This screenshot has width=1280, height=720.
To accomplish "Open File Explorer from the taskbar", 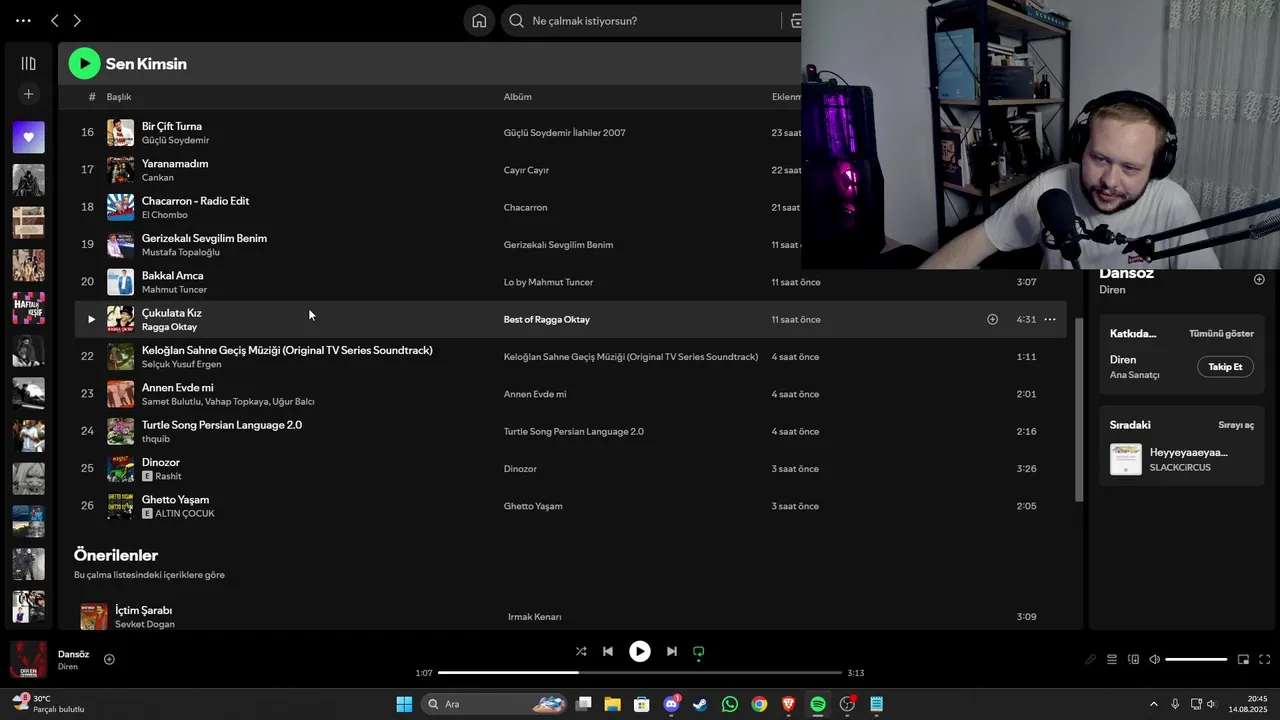I will [x=612, y=704].
